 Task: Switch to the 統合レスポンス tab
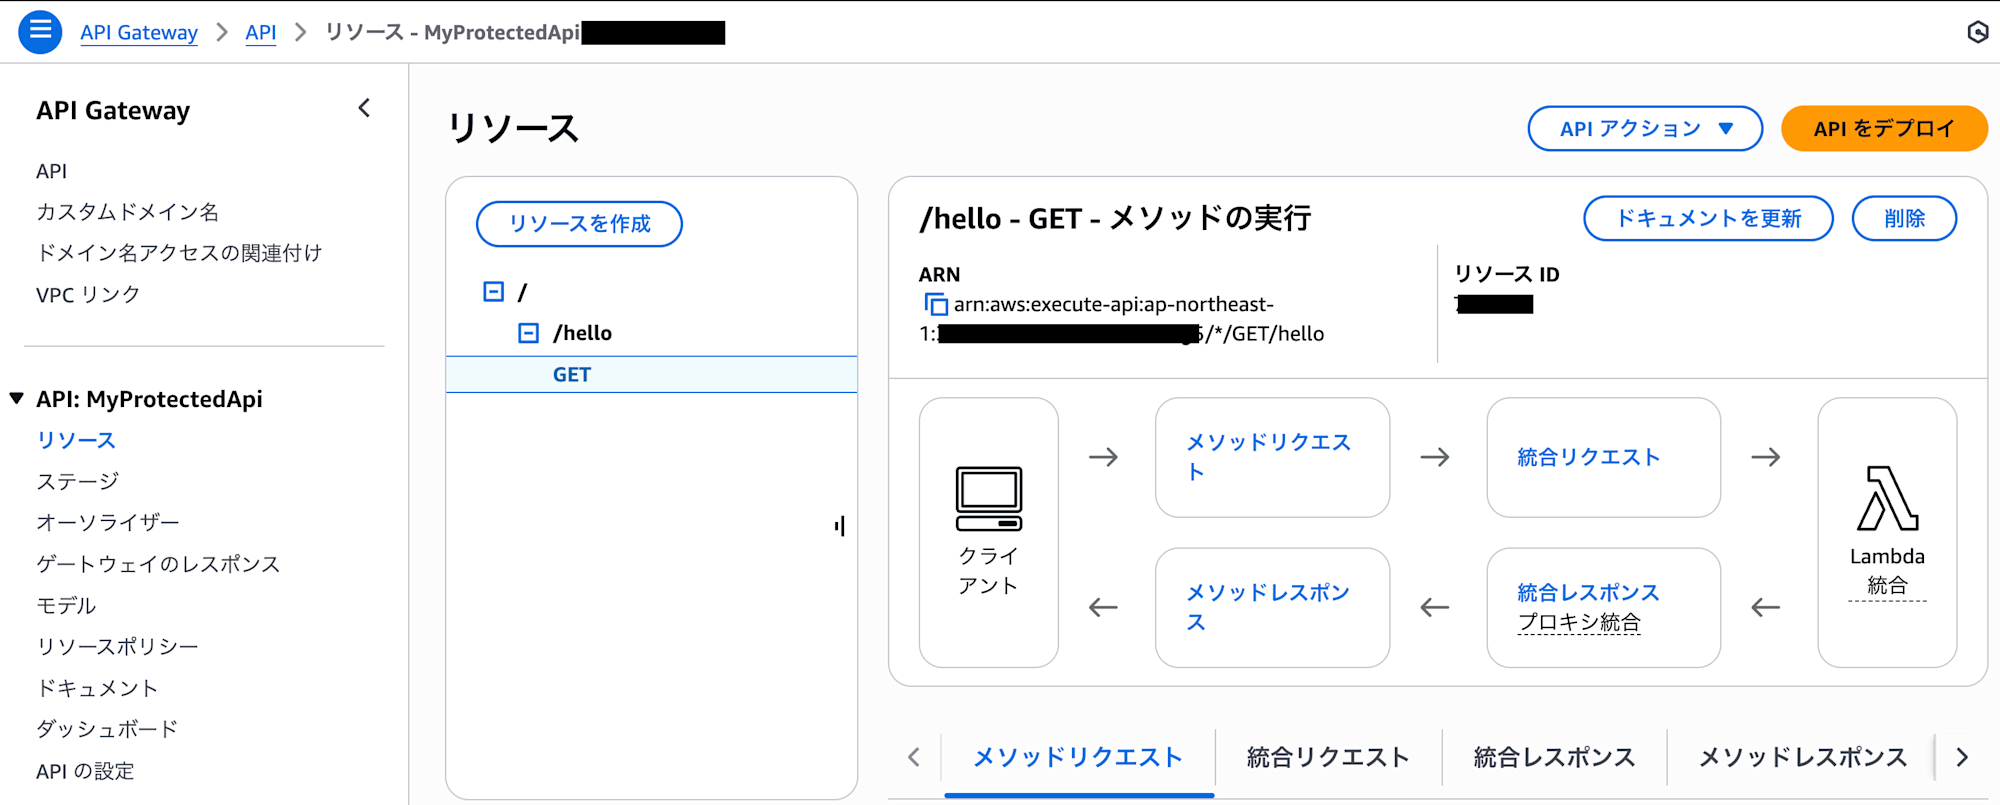(x=1554, y=757)
